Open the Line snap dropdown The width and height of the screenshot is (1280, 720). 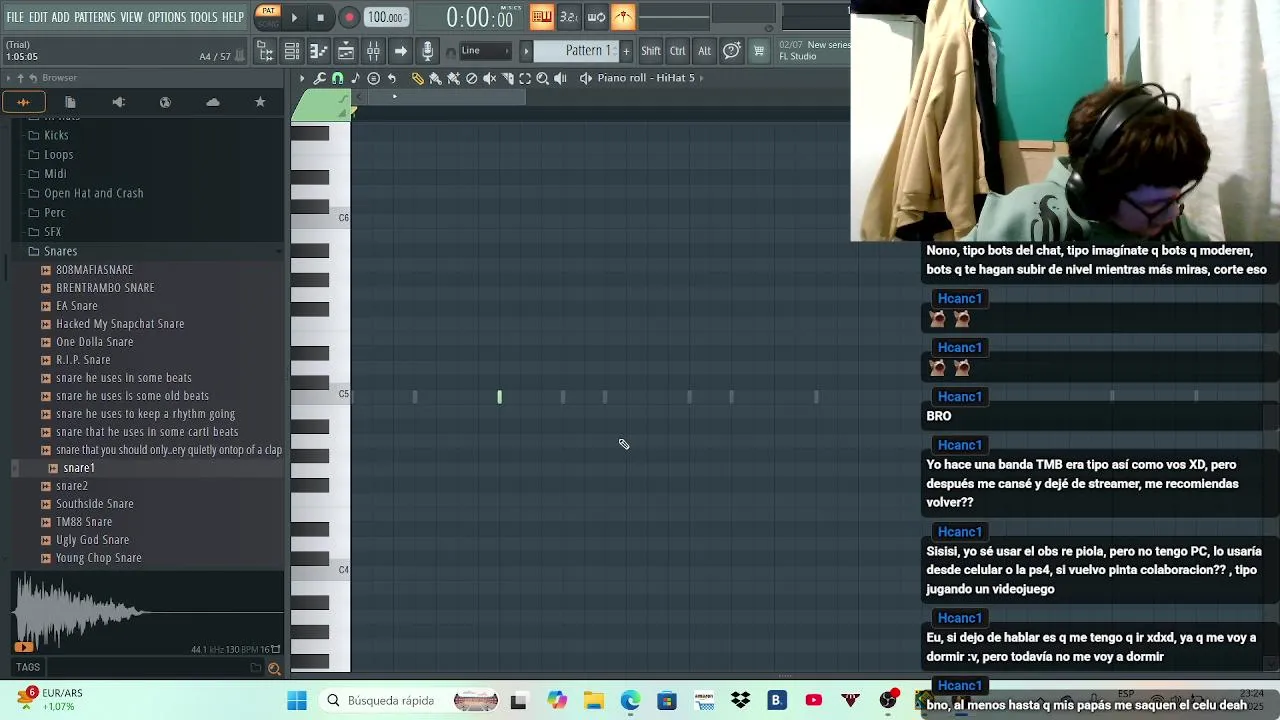click(485, 51)
